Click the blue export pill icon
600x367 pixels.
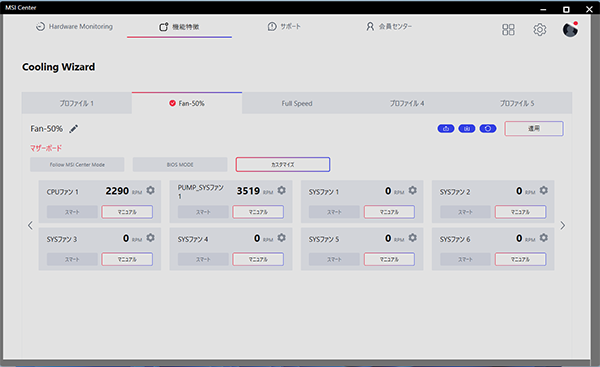(x=446, y=129)
